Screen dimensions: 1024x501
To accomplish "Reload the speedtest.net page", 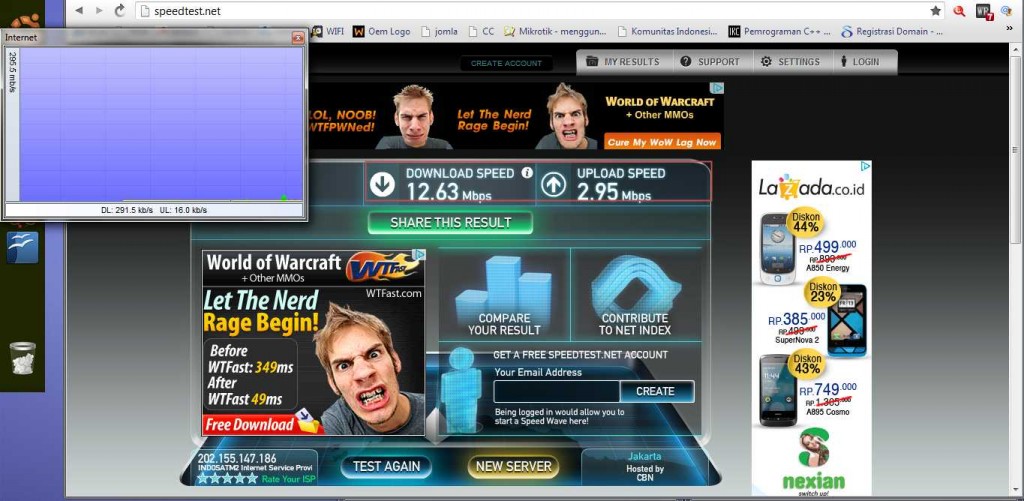I will 120,10.
